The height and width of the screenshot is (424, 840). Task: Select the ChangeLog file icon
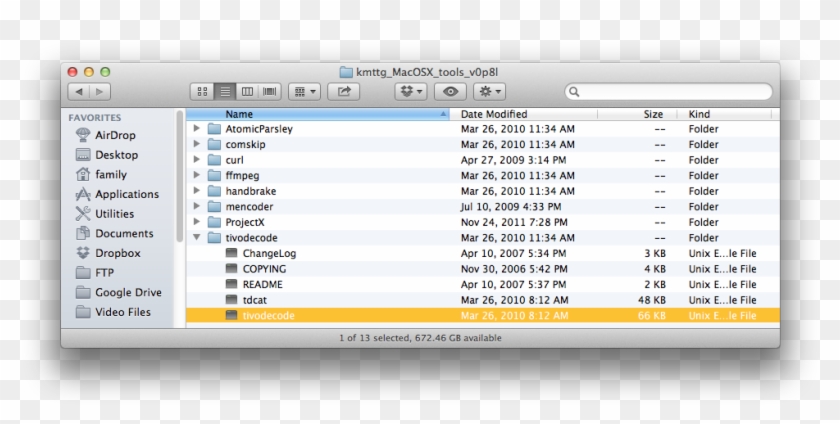click(x=231, y=253)
